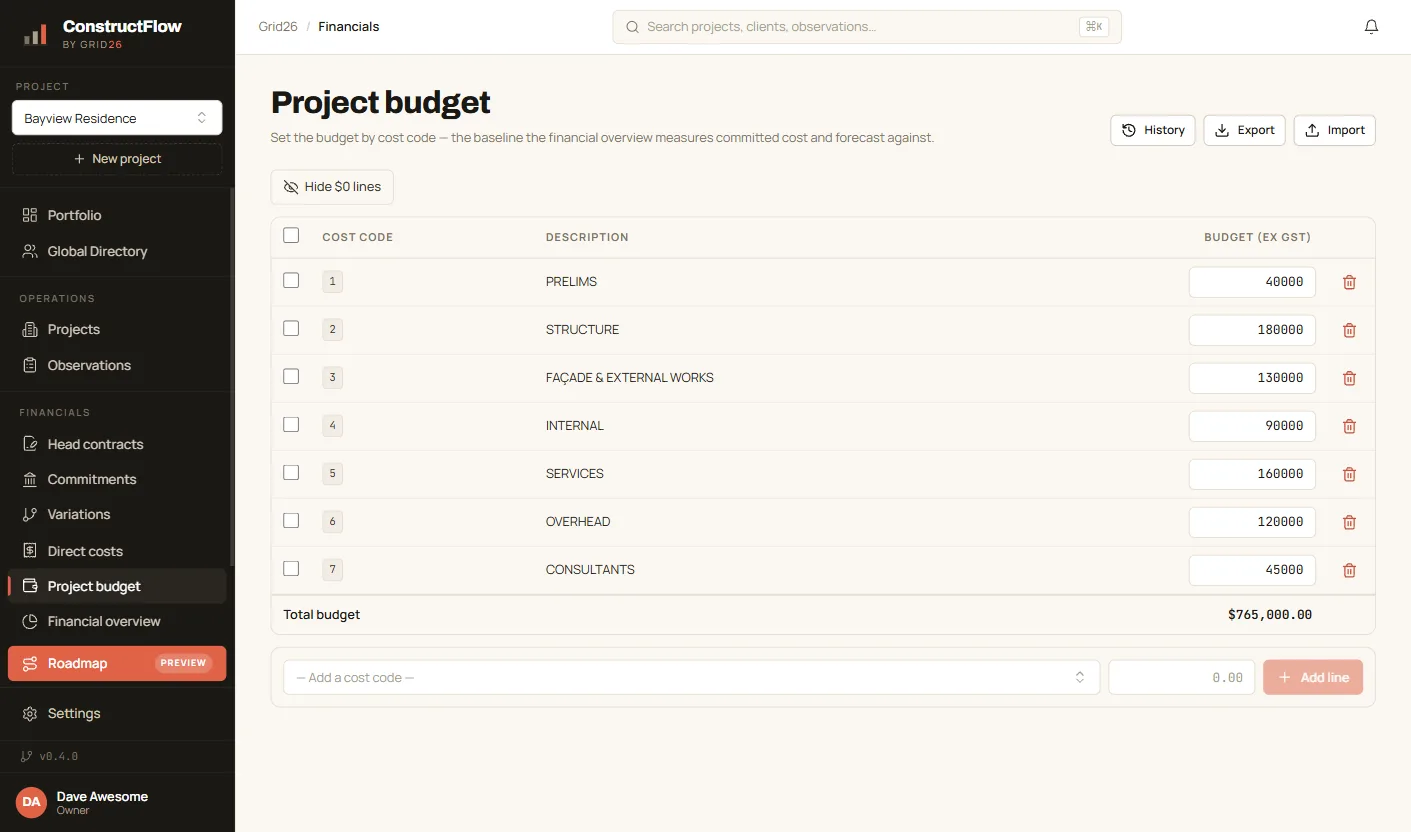The width and height of the screenshot is (1411, 832).
Task: Click the DA user avatar
Action: (x=31, y=802)
